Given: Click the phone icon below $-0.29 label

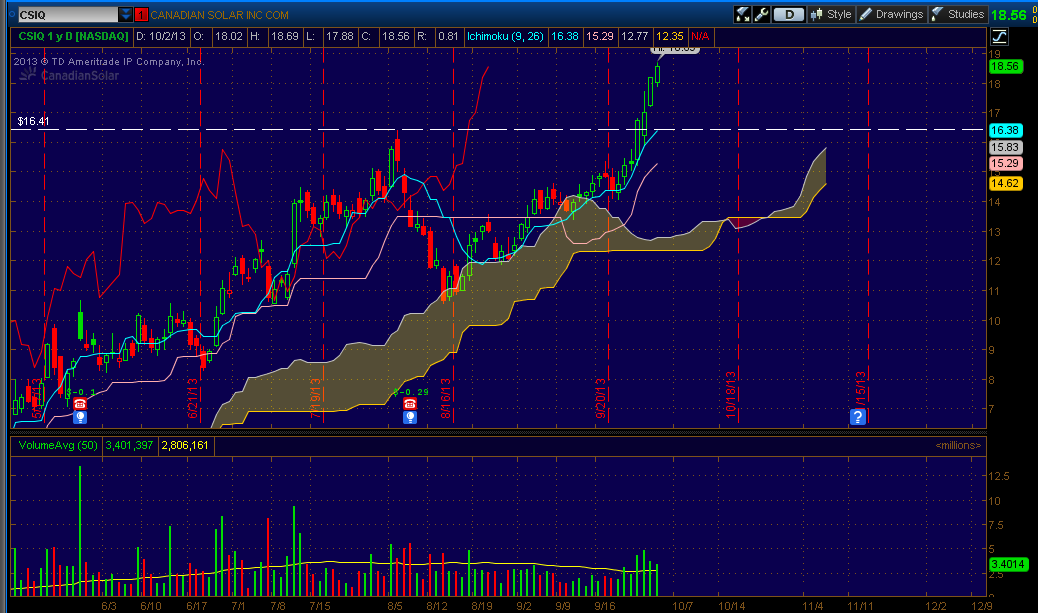Looking at the screenshot, I should (x=410, y=404).
